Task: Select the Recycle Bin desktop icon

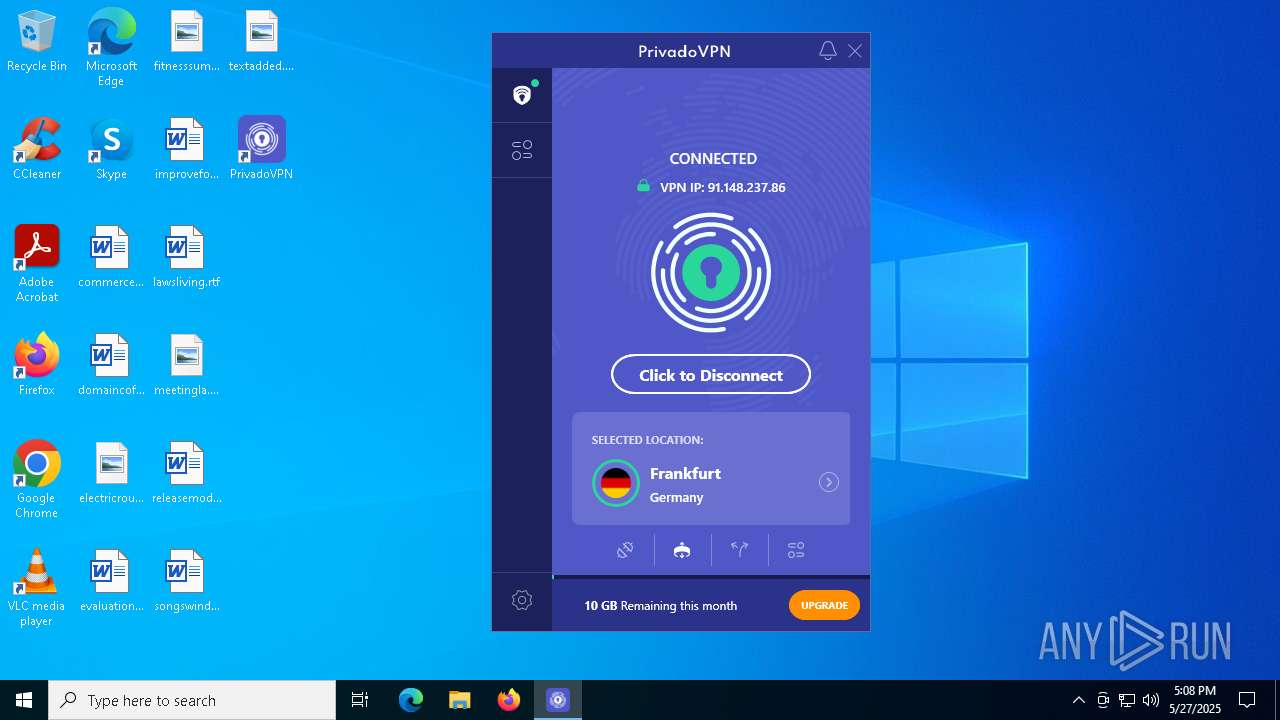Action: tap(37, 42)
